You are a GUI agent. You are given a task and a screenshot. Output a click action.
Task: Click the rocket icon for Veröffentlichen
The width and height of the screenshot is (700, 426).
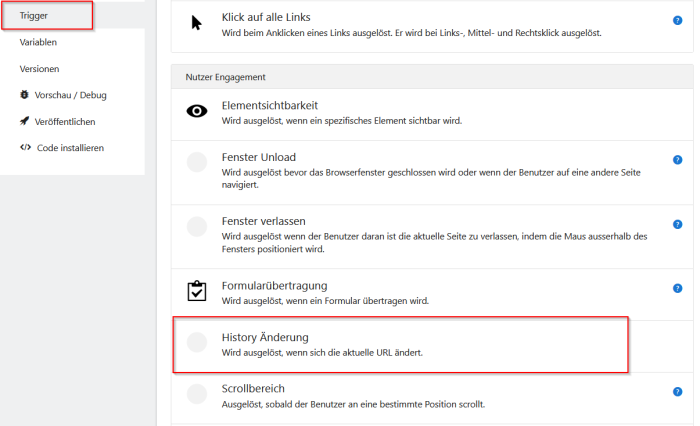click(24, 121)
